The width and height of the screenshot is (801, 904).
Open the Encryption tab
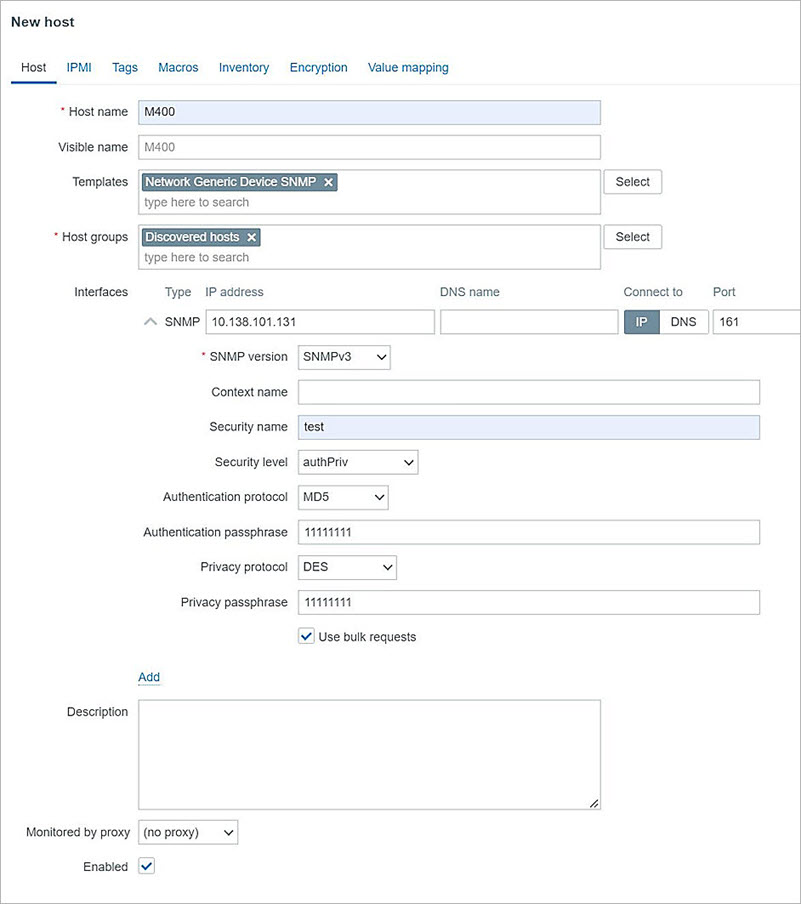click(318, 67)
